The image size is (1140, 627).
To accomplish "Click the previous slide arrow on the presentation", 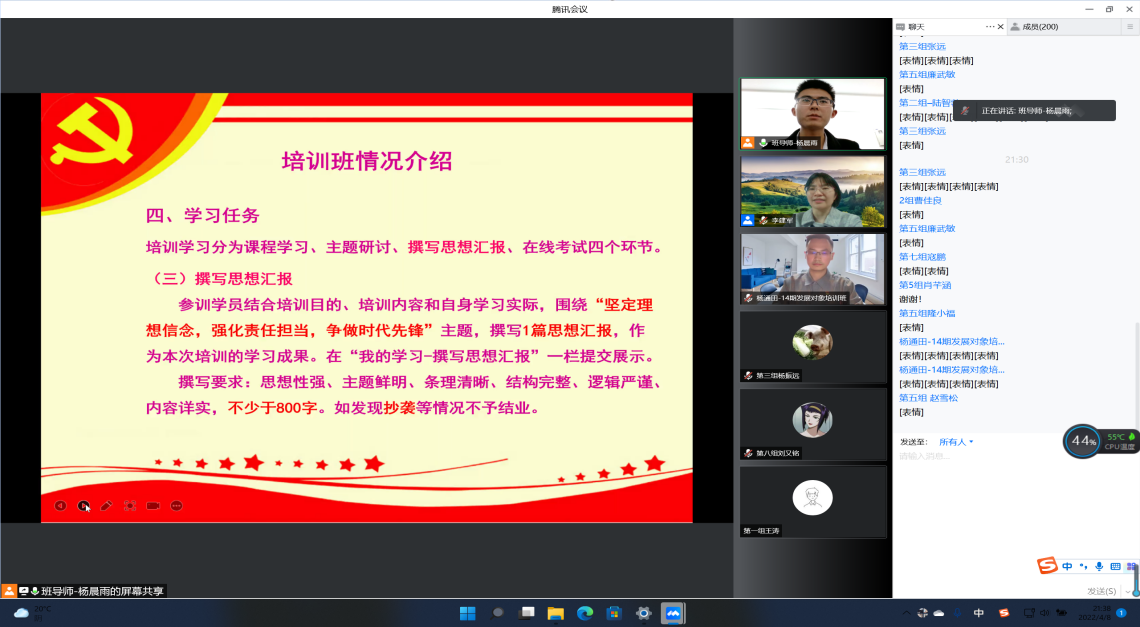I will pyautogui.click(x=60, y=506).
